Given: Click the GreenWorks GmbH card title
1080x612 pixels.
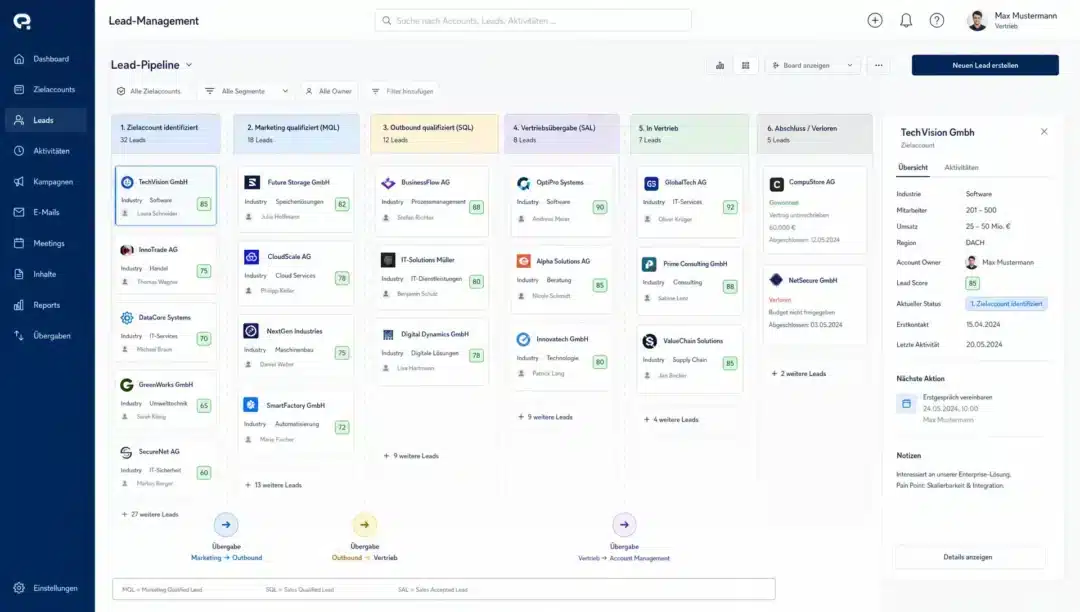Looking at the screenshot, I should [165, 385].
